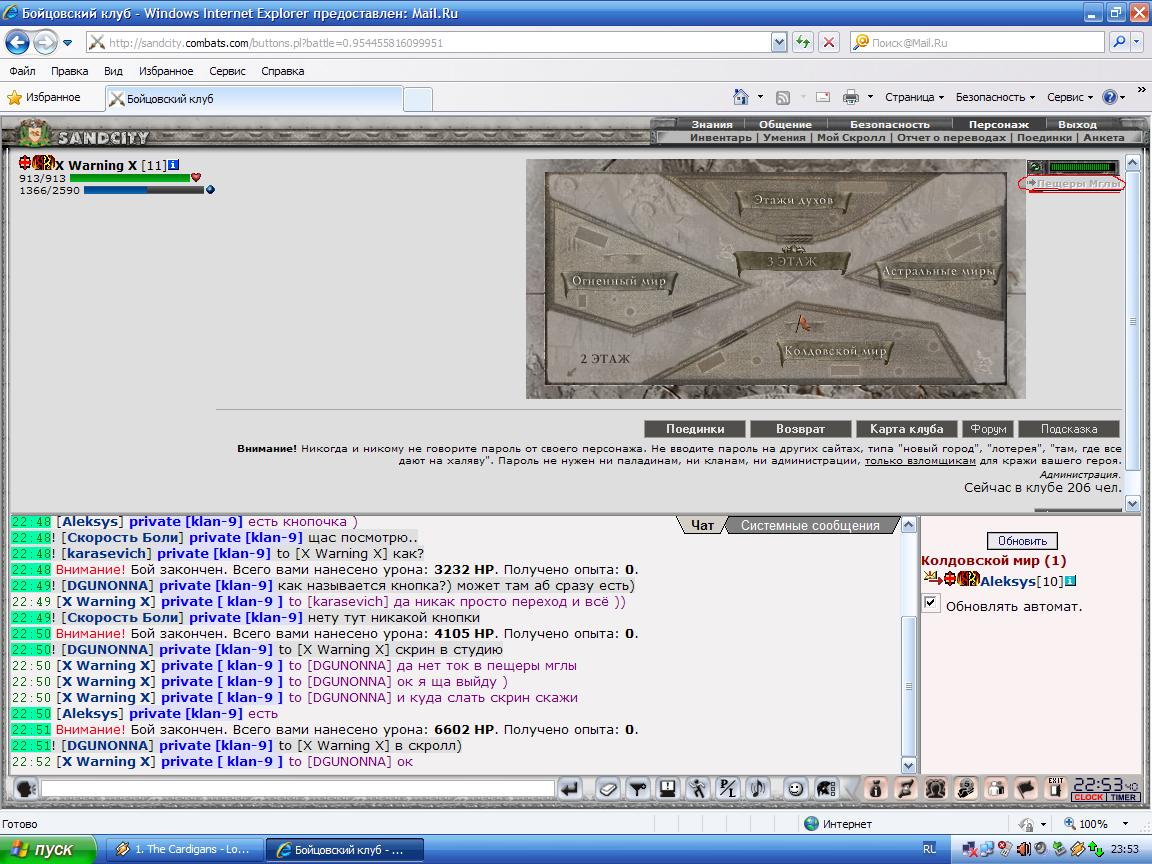Click the info icon next to Aleksys
The width and height of the screenshot is (1152, 864).
coord(1070,581)
